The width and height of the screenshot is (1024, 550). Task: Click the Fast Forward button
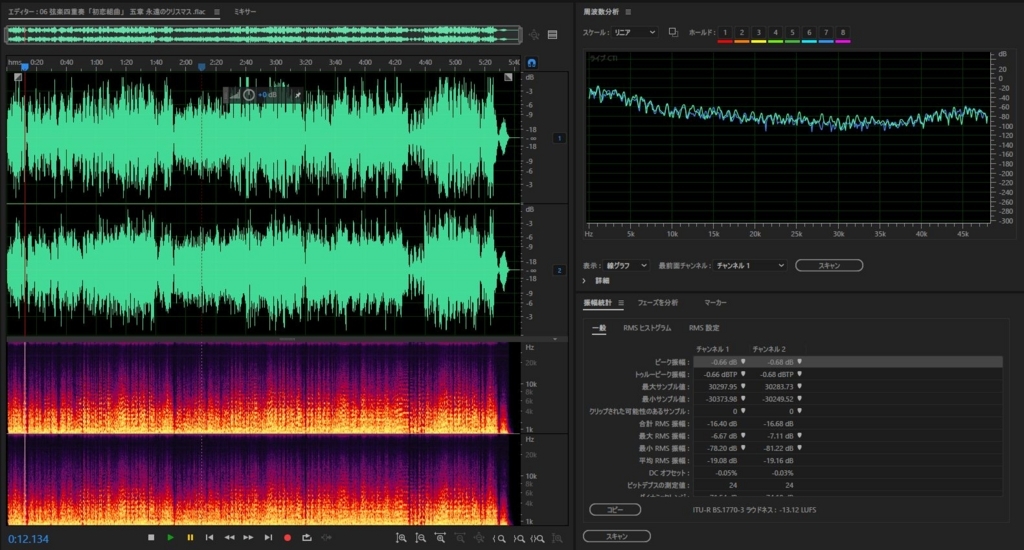click(248, 538)
